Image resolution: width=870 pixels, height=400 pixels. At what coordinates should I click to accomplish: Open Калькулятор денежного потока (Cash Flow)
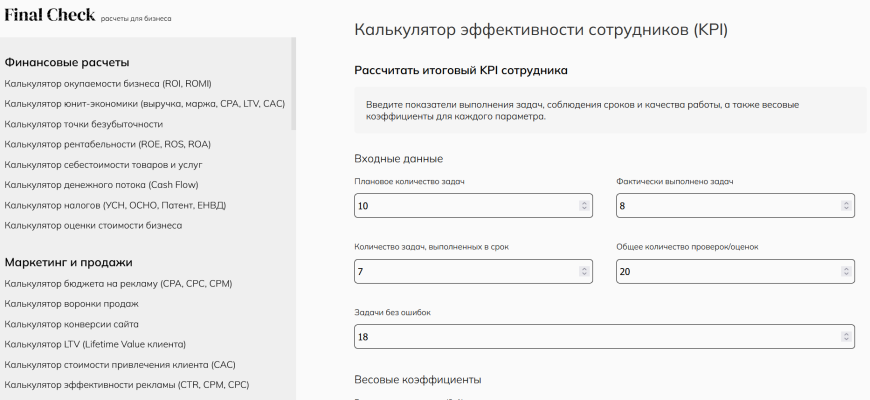coord(101,185)
